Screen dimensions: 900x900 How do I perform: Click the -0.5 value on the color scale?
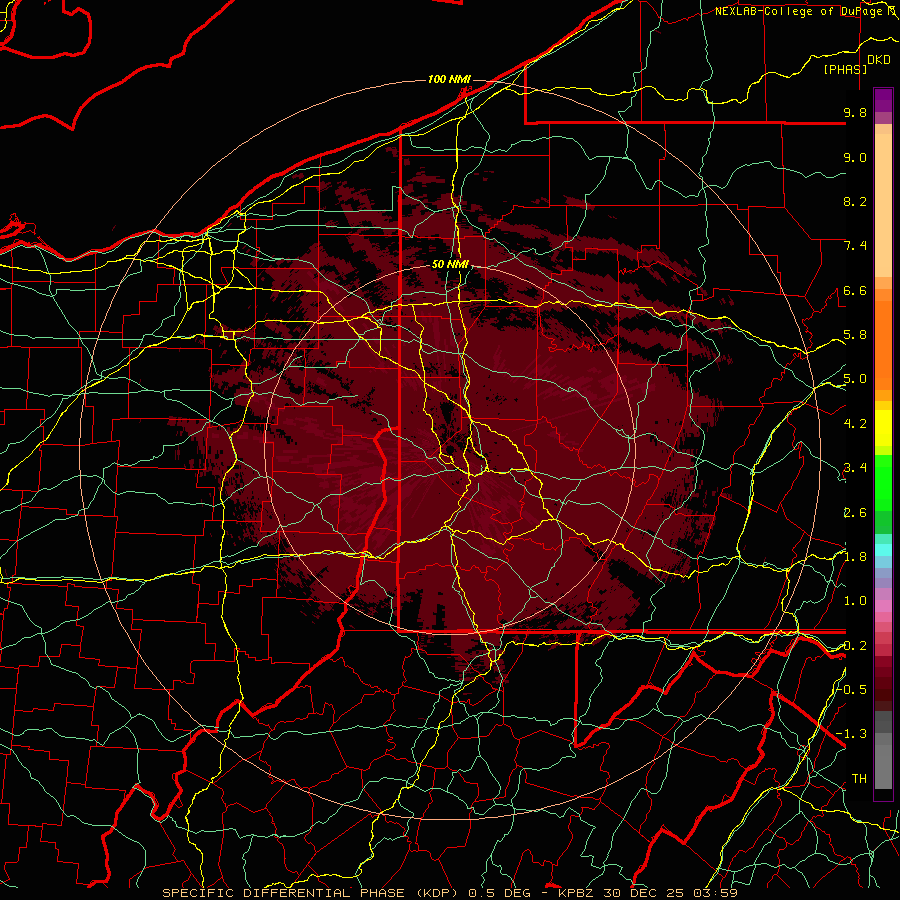click(x=852, y=689)
